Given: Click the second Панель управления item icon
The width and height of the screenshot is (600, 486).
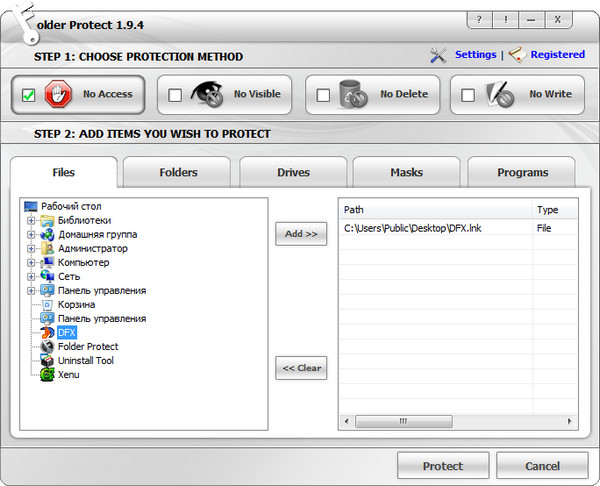Looking at the screenshot, I should pos(47,318).
